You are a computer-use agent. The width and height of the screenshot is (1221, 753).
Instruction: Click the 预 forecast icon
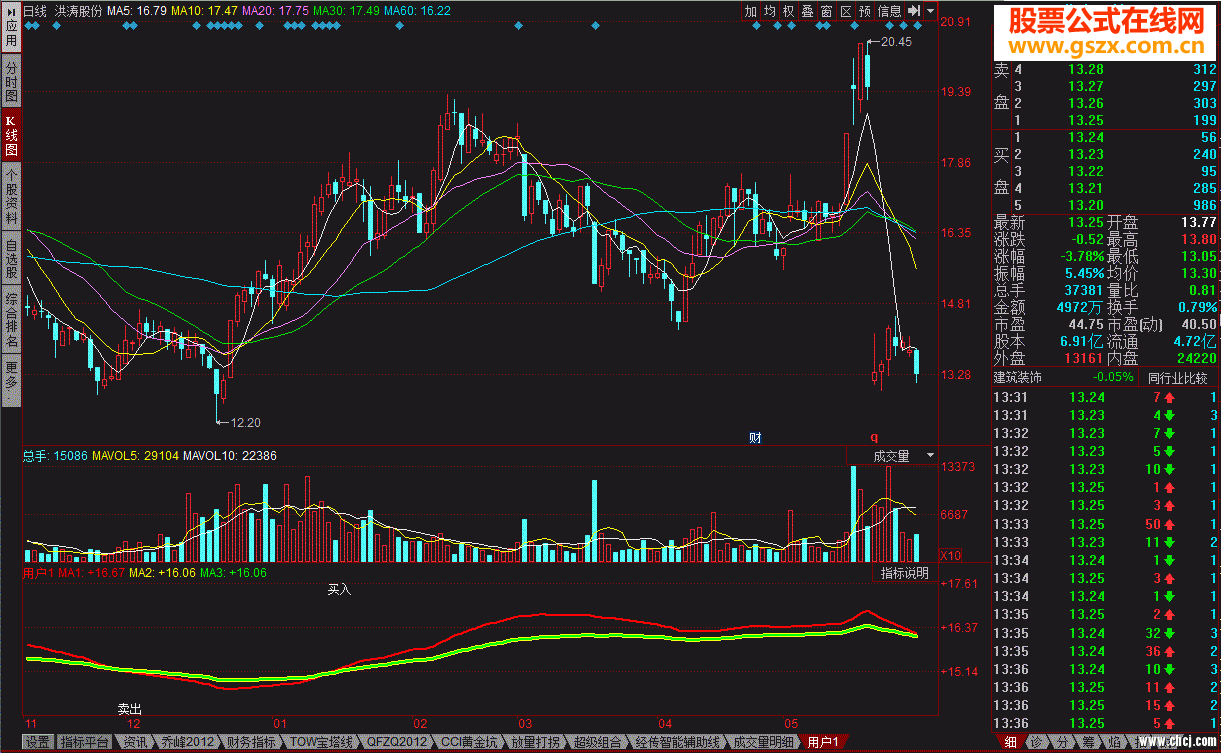[x=864, y=11]
